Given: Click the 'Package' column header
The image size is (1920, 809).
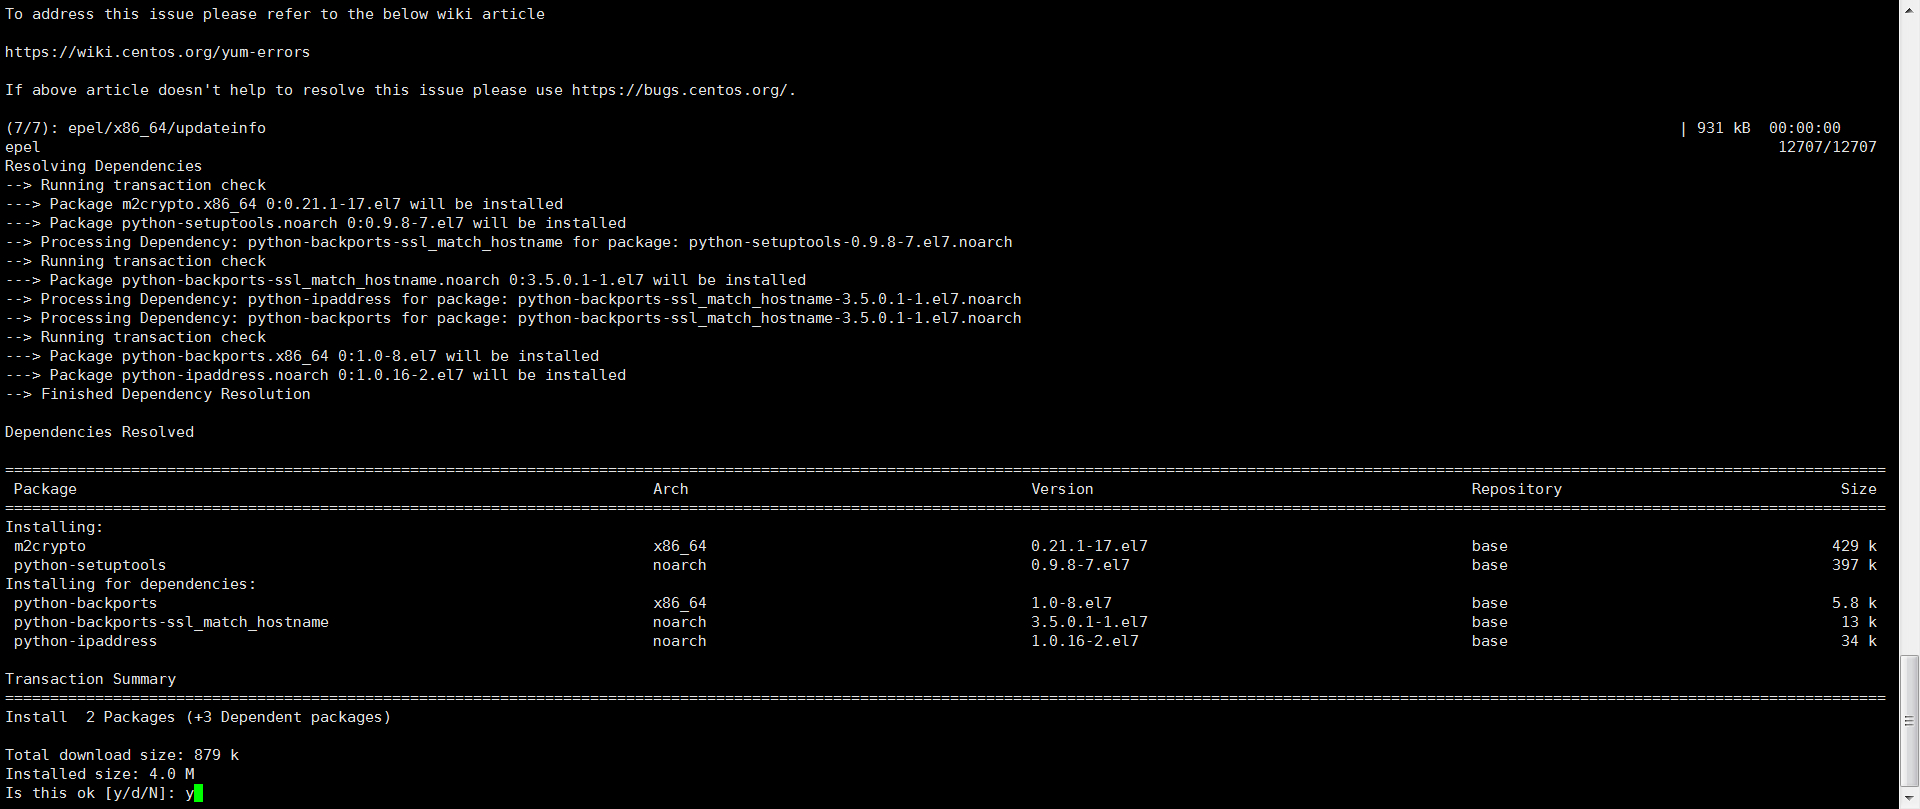Looking at the screenshot, I should (45, 489).
